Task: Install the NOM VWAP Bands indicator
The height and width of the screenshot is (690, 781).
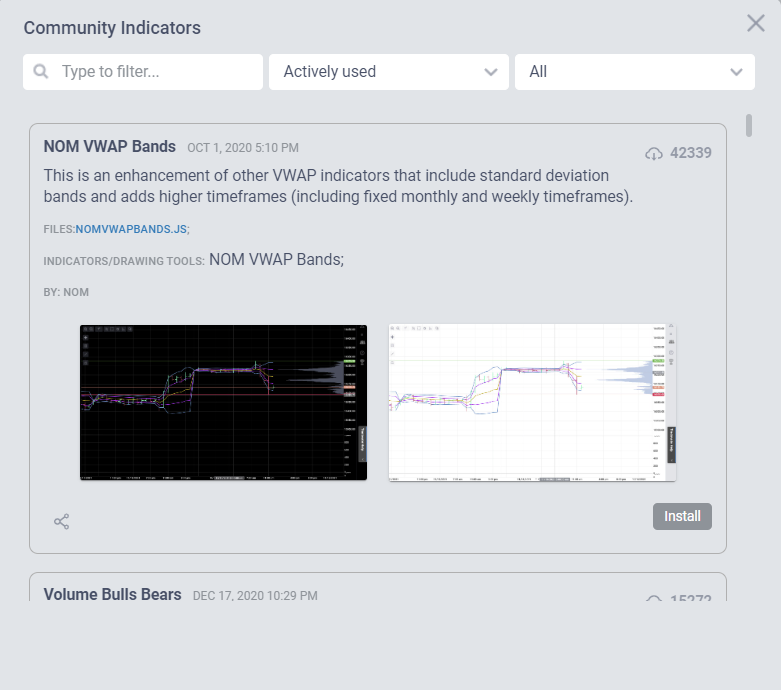Action: pyautogui.click(x=682, y=517)
